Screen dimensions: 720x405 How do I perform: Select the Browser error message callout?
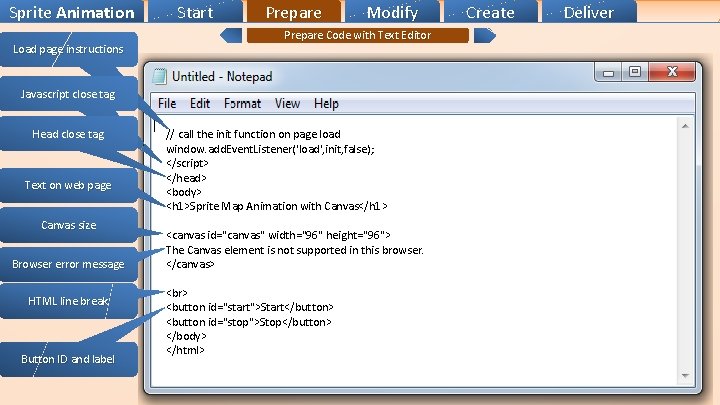(68, 264)
